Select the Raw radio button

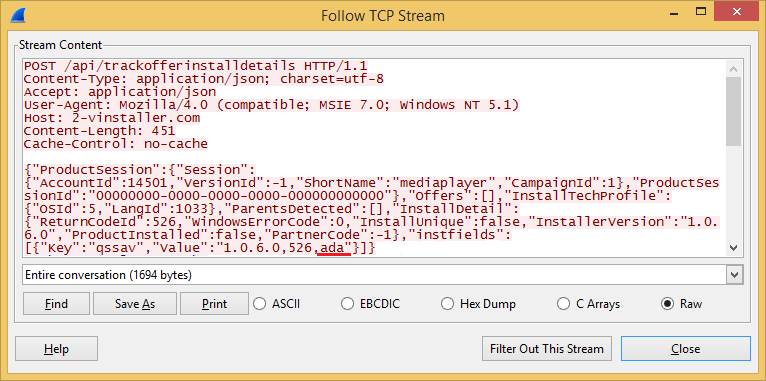pyautogui.click(x=681, y=304)
